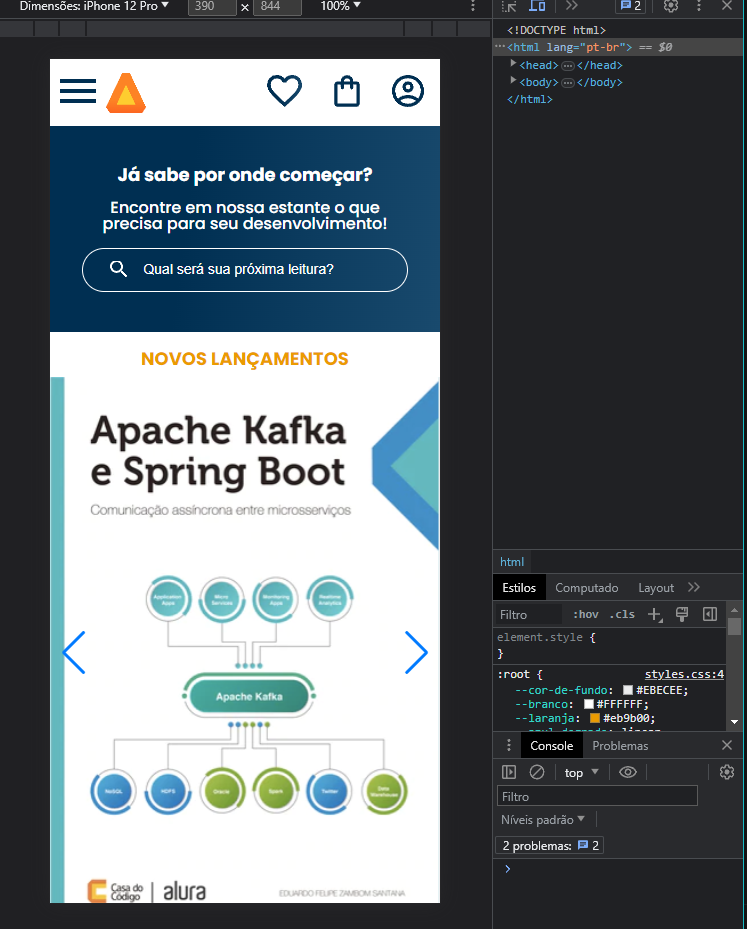This screenshot has height=929, width=747.
Task: Open device toolbar more options menu
Action: point(473,6)
